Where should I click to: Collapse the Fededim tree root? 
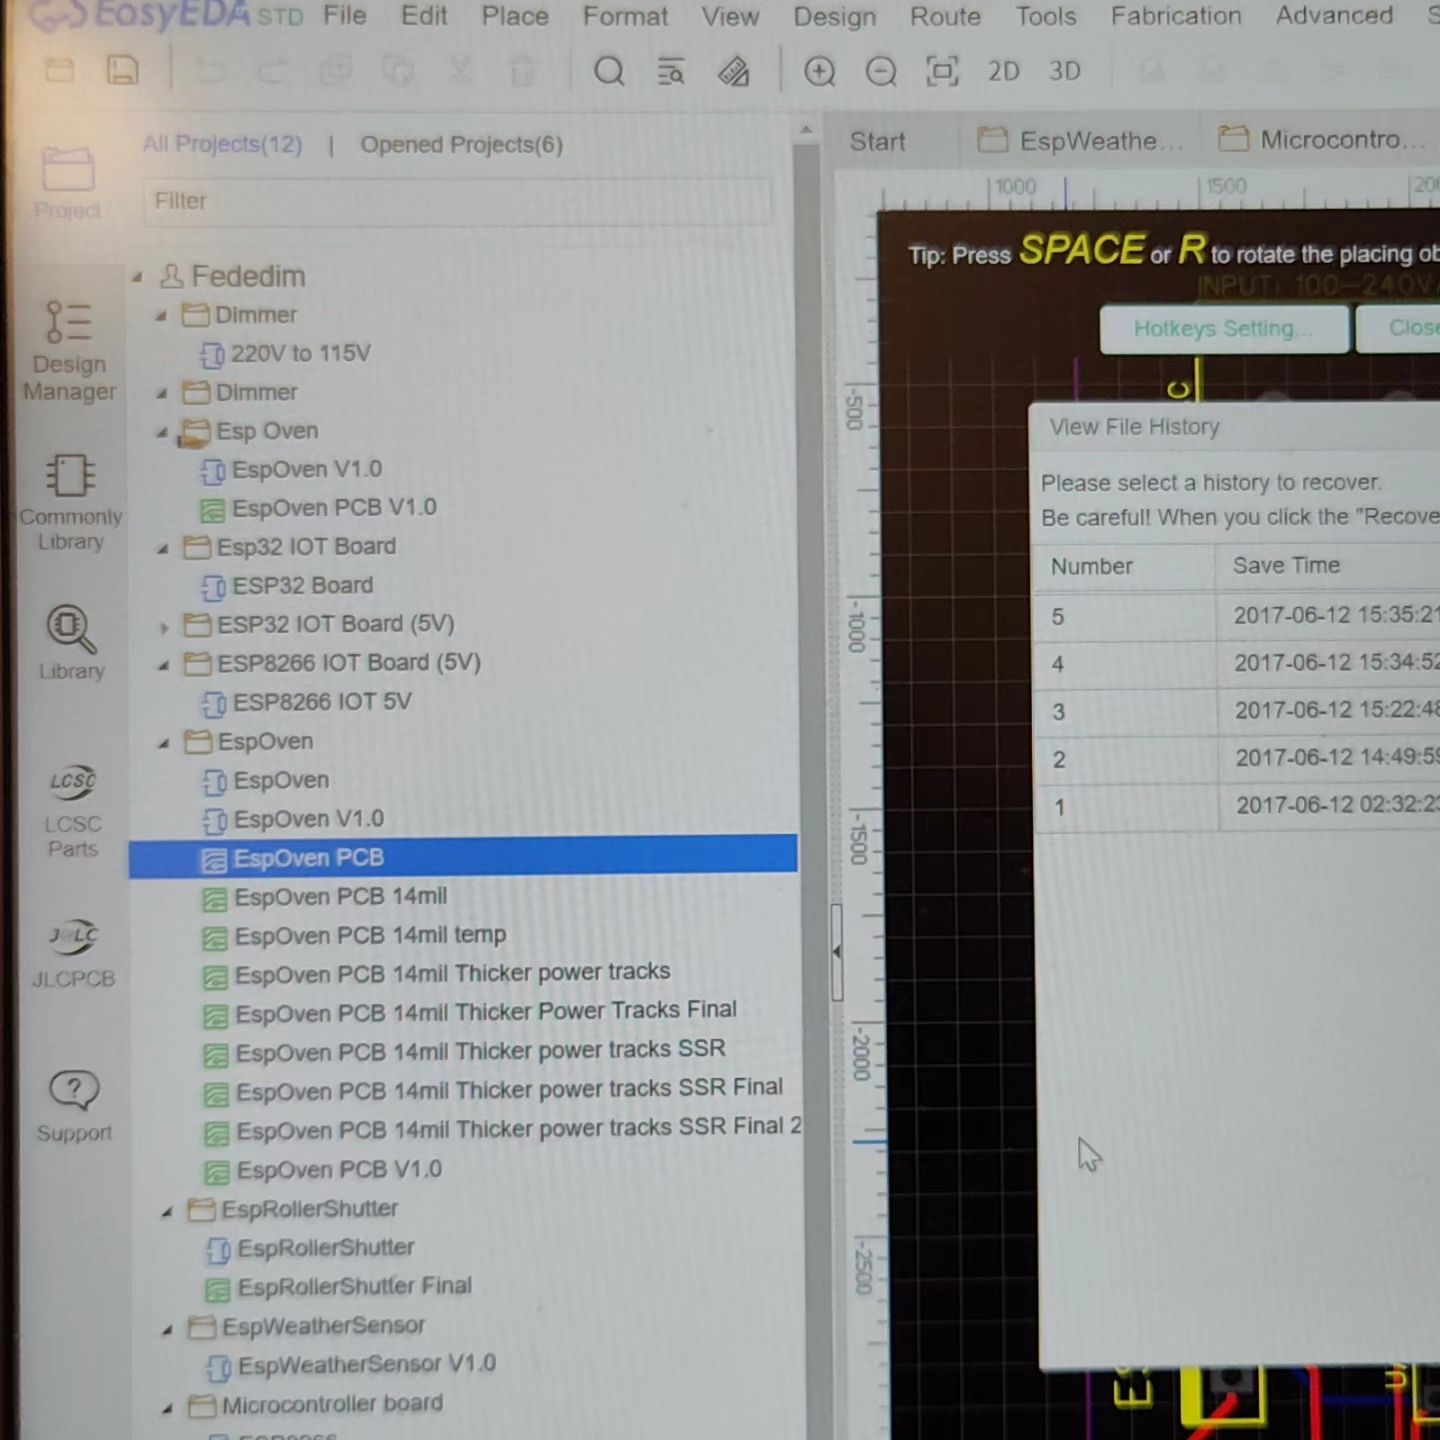[x=137, y=277]
